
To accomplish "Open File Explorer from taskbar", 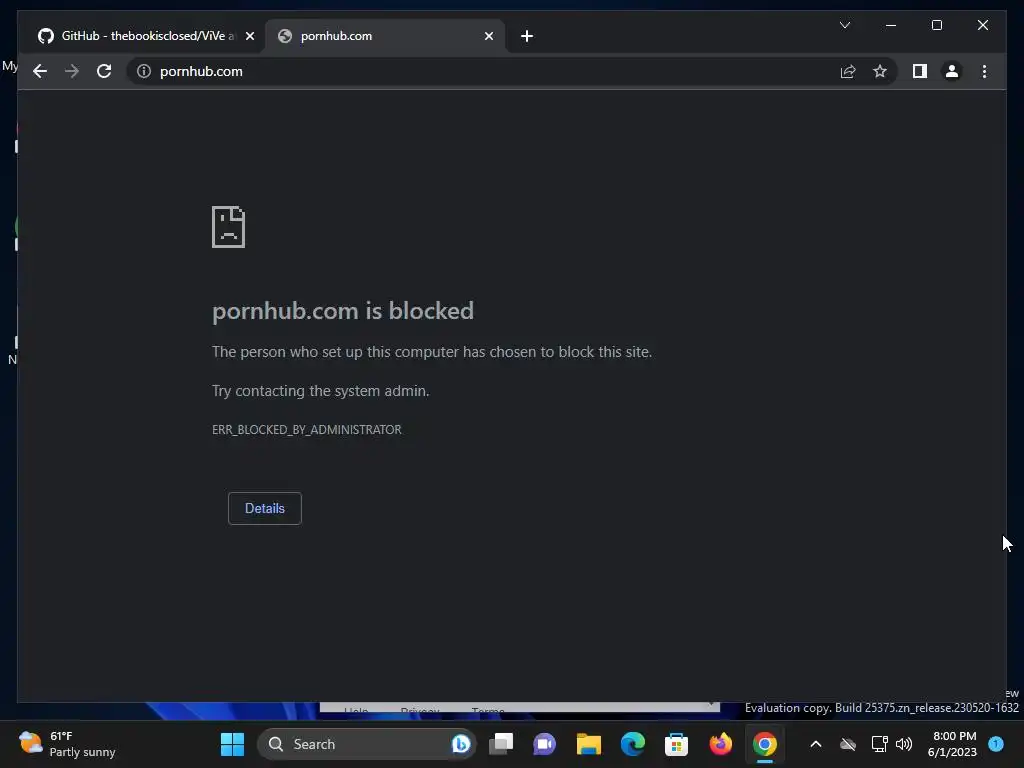I will click(x=588, y=744).
